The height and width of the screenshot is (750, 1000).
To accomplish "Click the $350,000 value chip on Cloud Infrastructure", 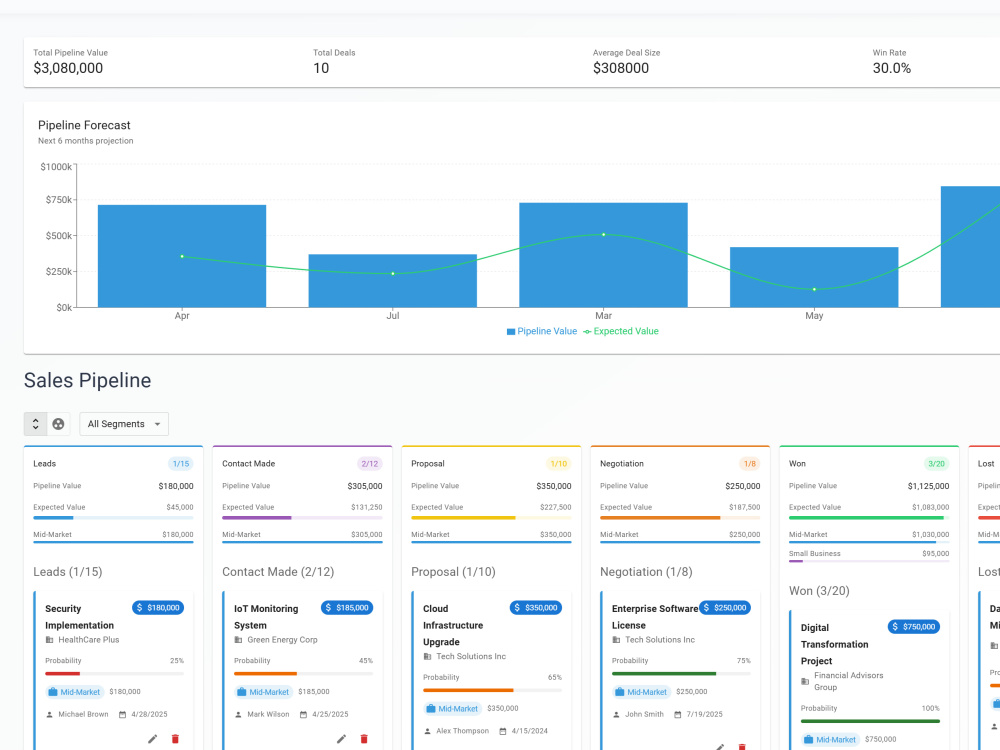I will tap(536, 608).
